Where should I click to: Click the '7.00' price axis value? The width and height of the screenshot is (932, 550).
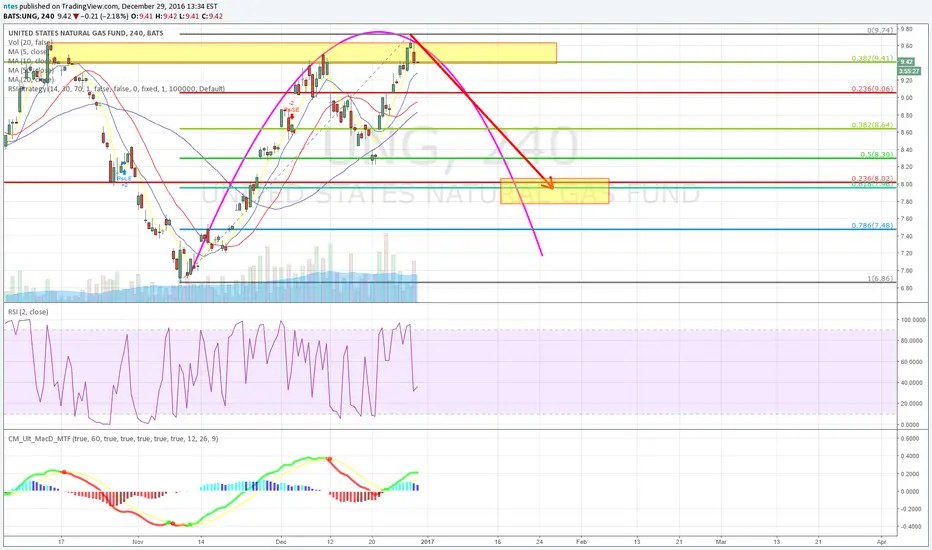[906, 271]
